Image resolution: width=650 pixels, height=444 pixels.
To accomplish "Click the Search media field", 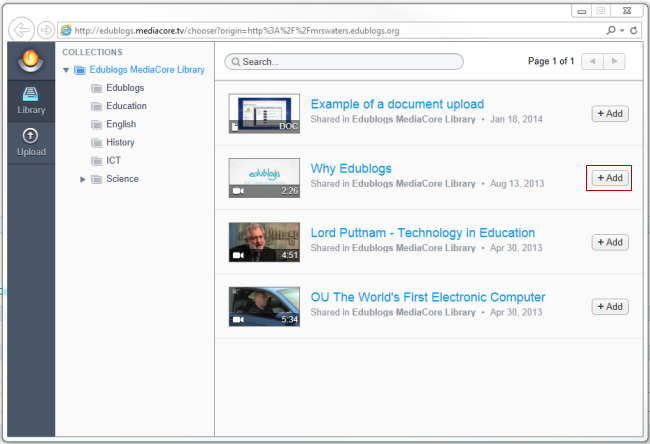I will click(x=344, y=62).
